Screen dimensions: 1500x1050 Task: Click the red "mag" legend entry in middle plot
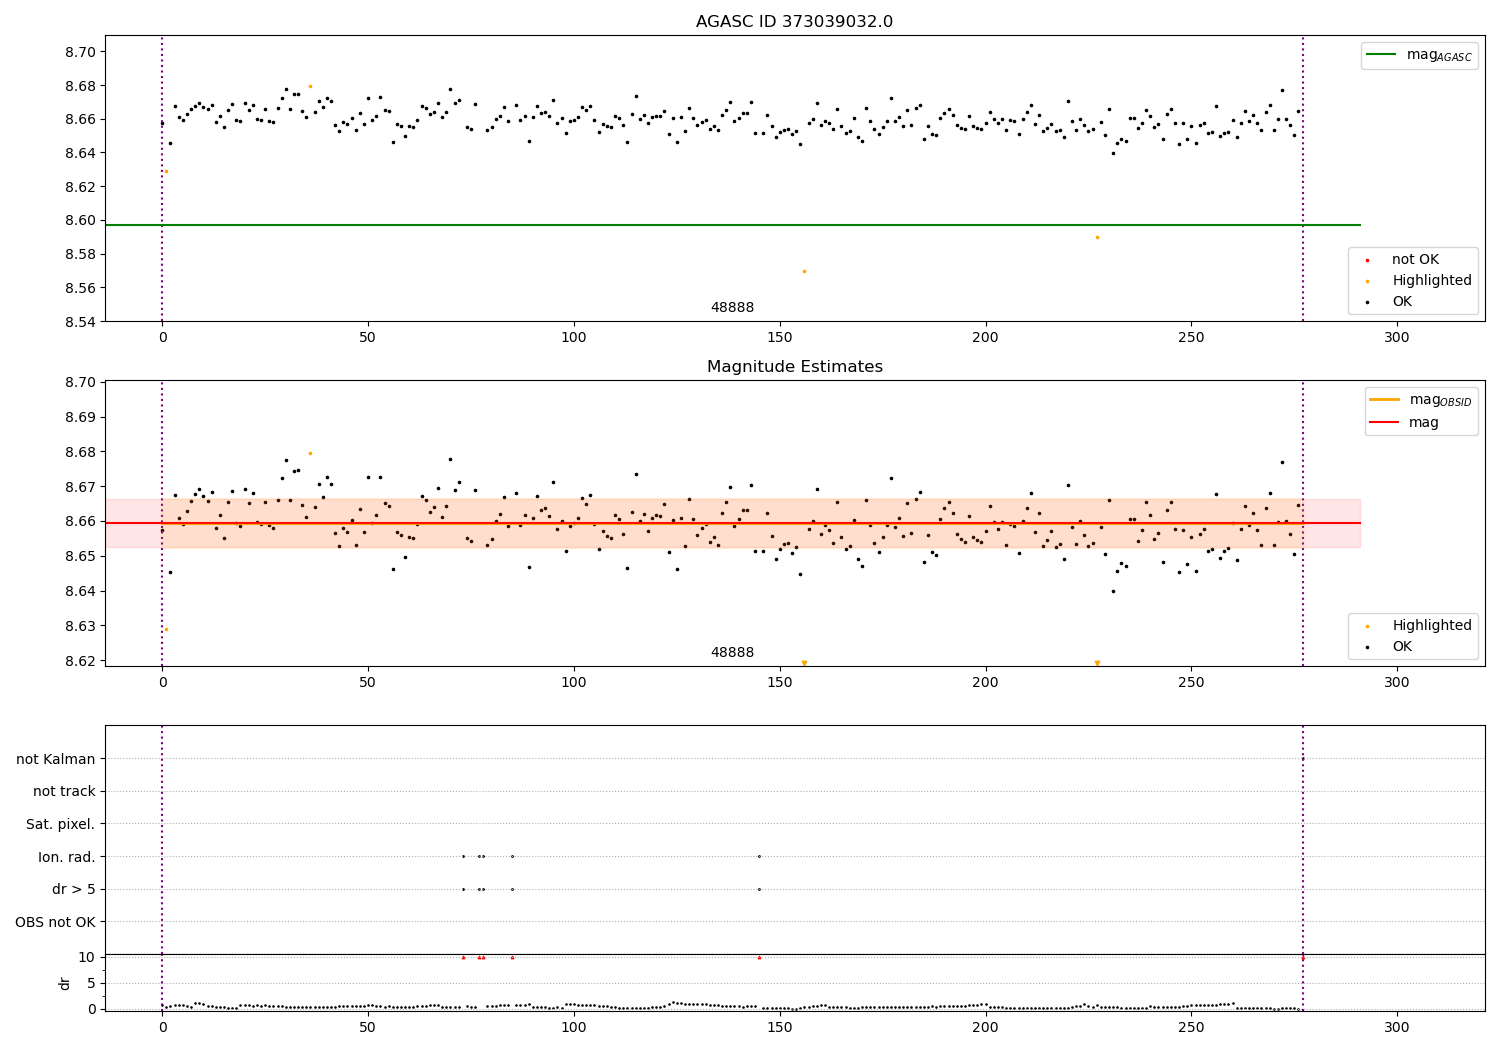point(1405,423)
